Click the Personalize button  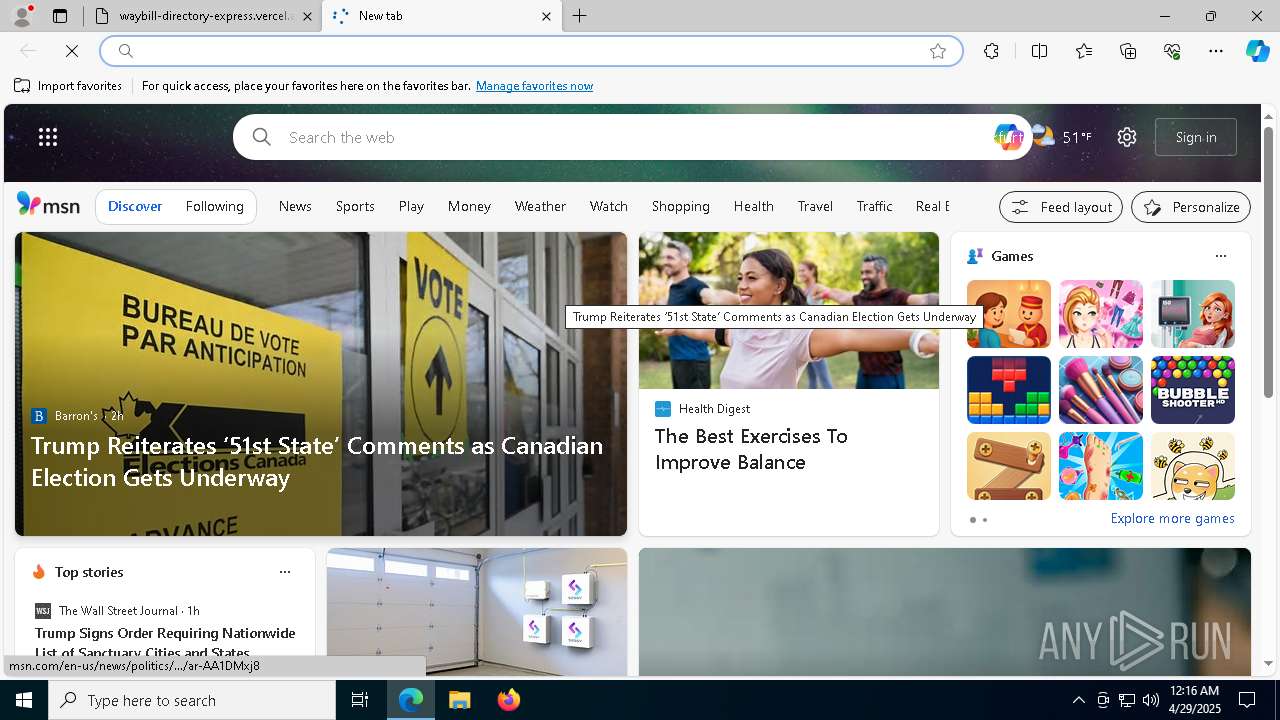[x=1191, y=207]
